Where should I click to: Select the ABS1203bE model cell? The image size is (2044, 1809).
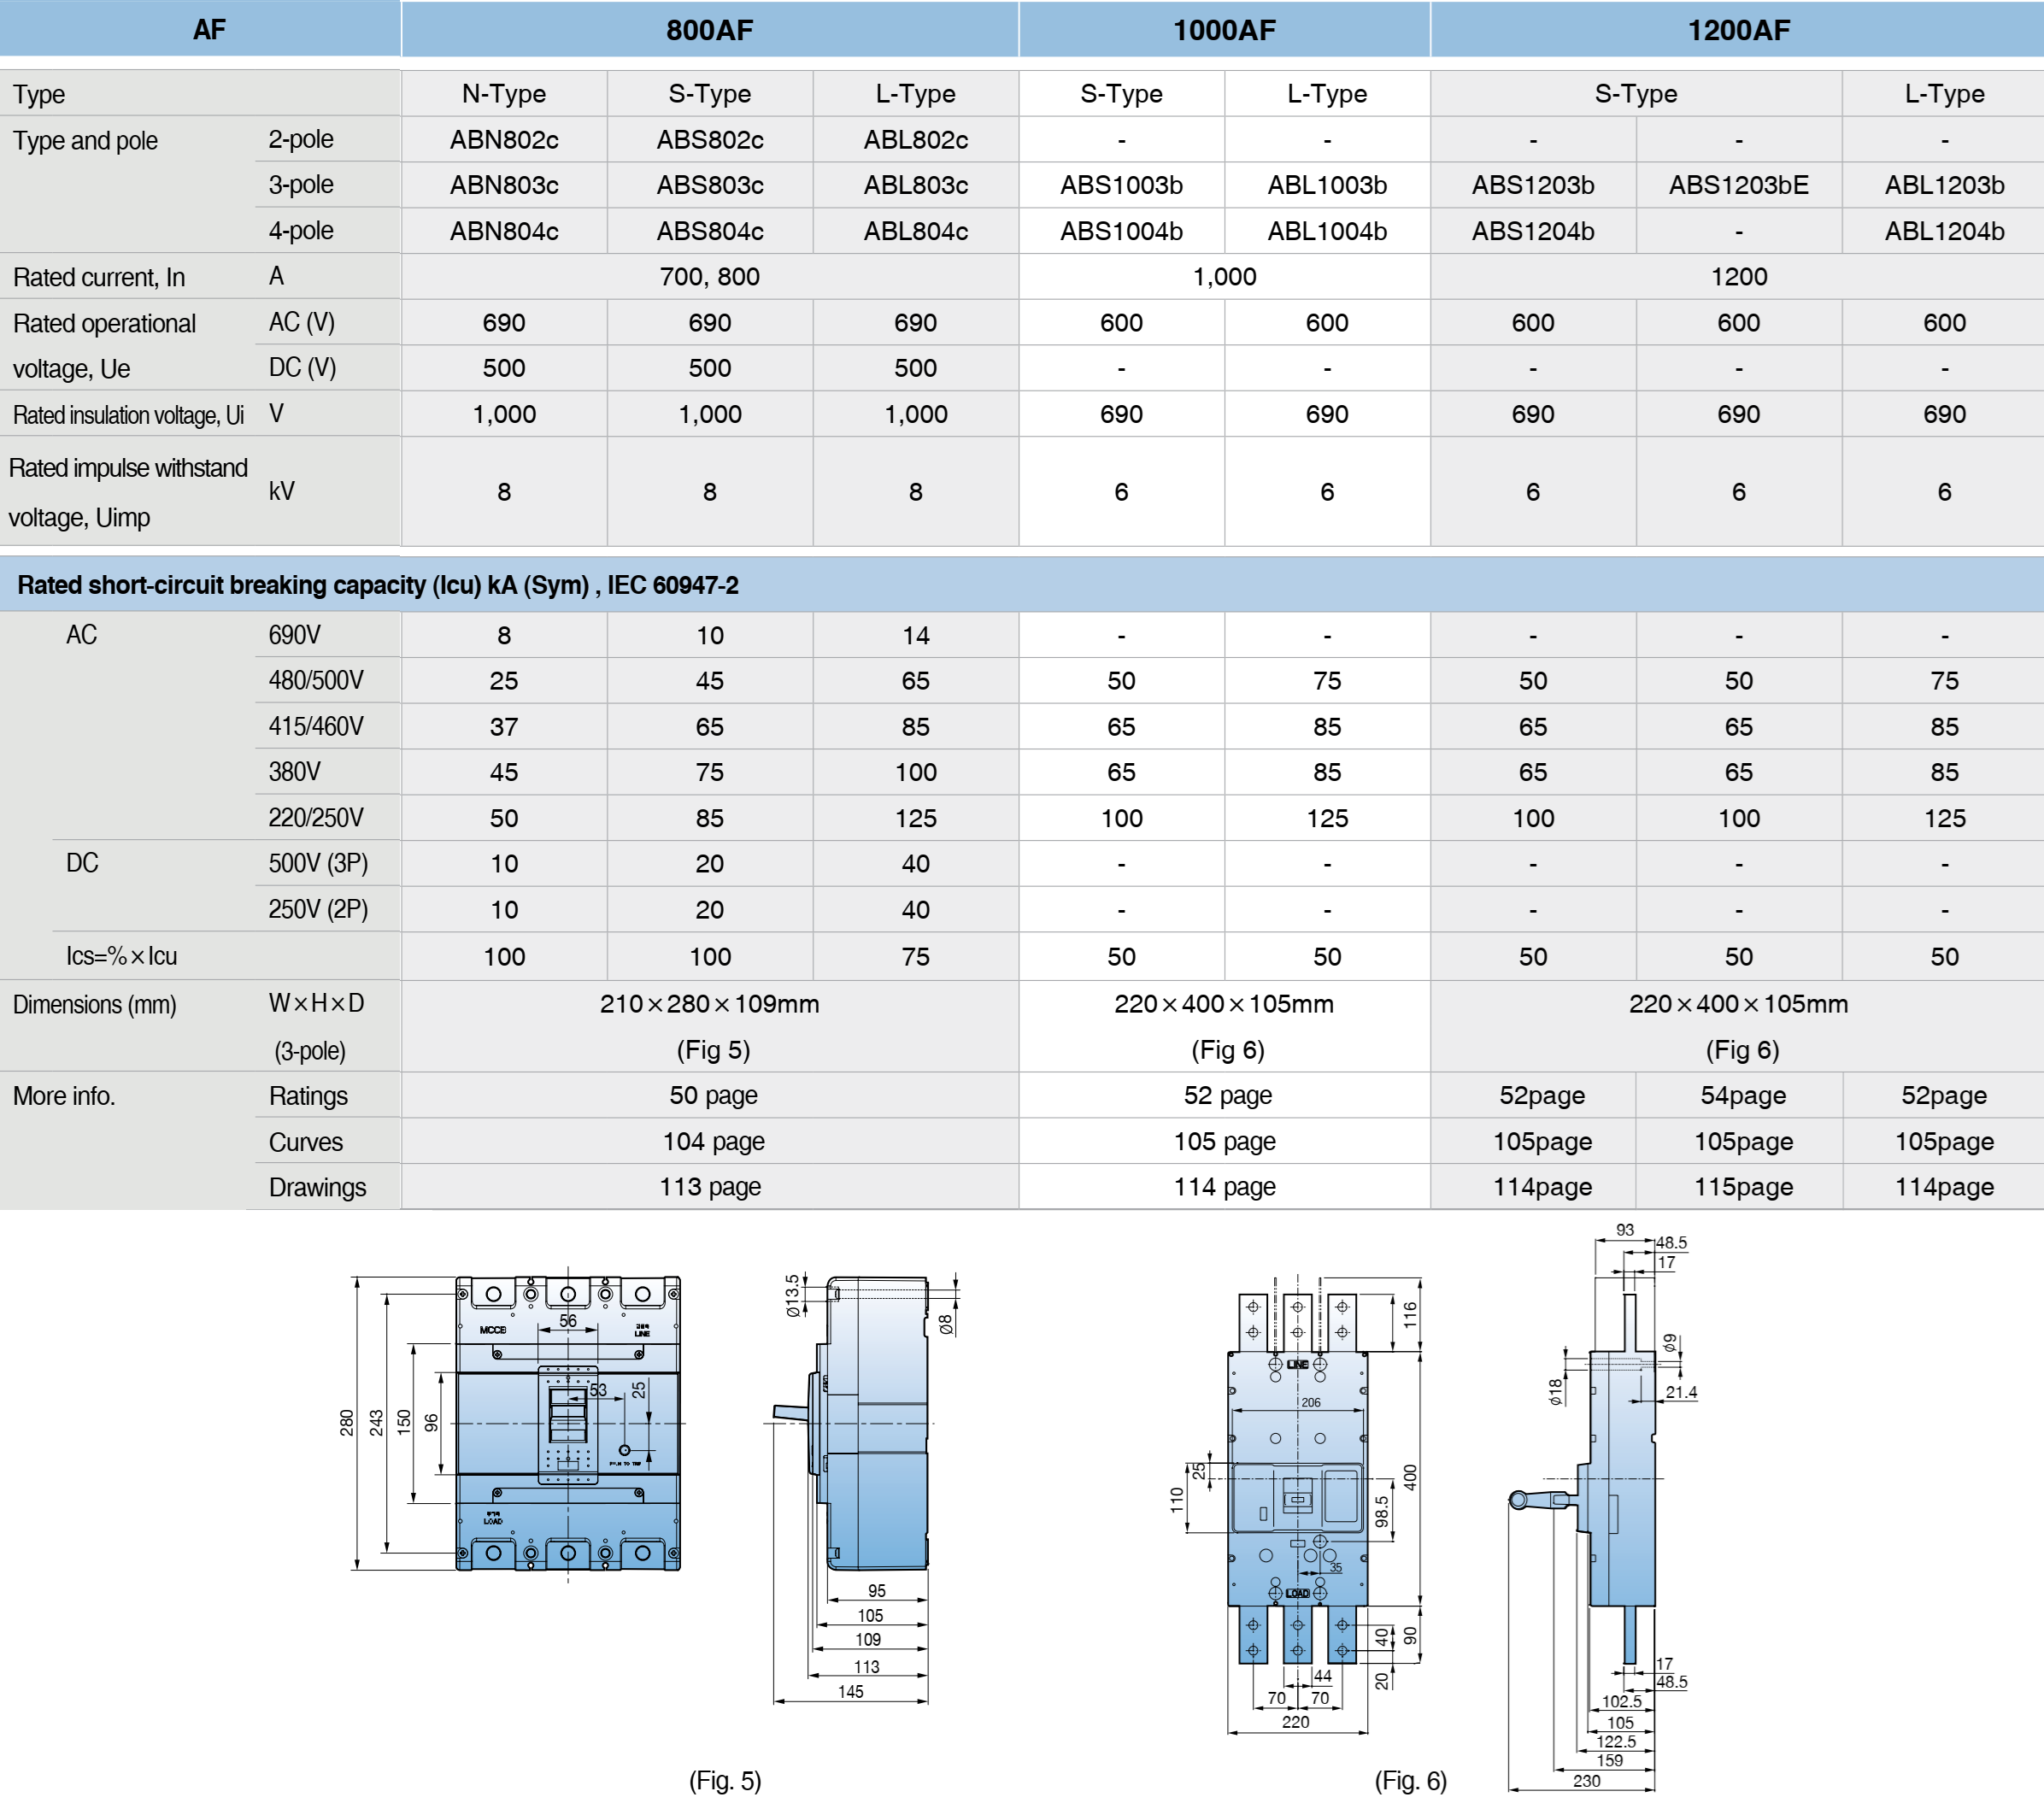click(x=1738, y=185)
